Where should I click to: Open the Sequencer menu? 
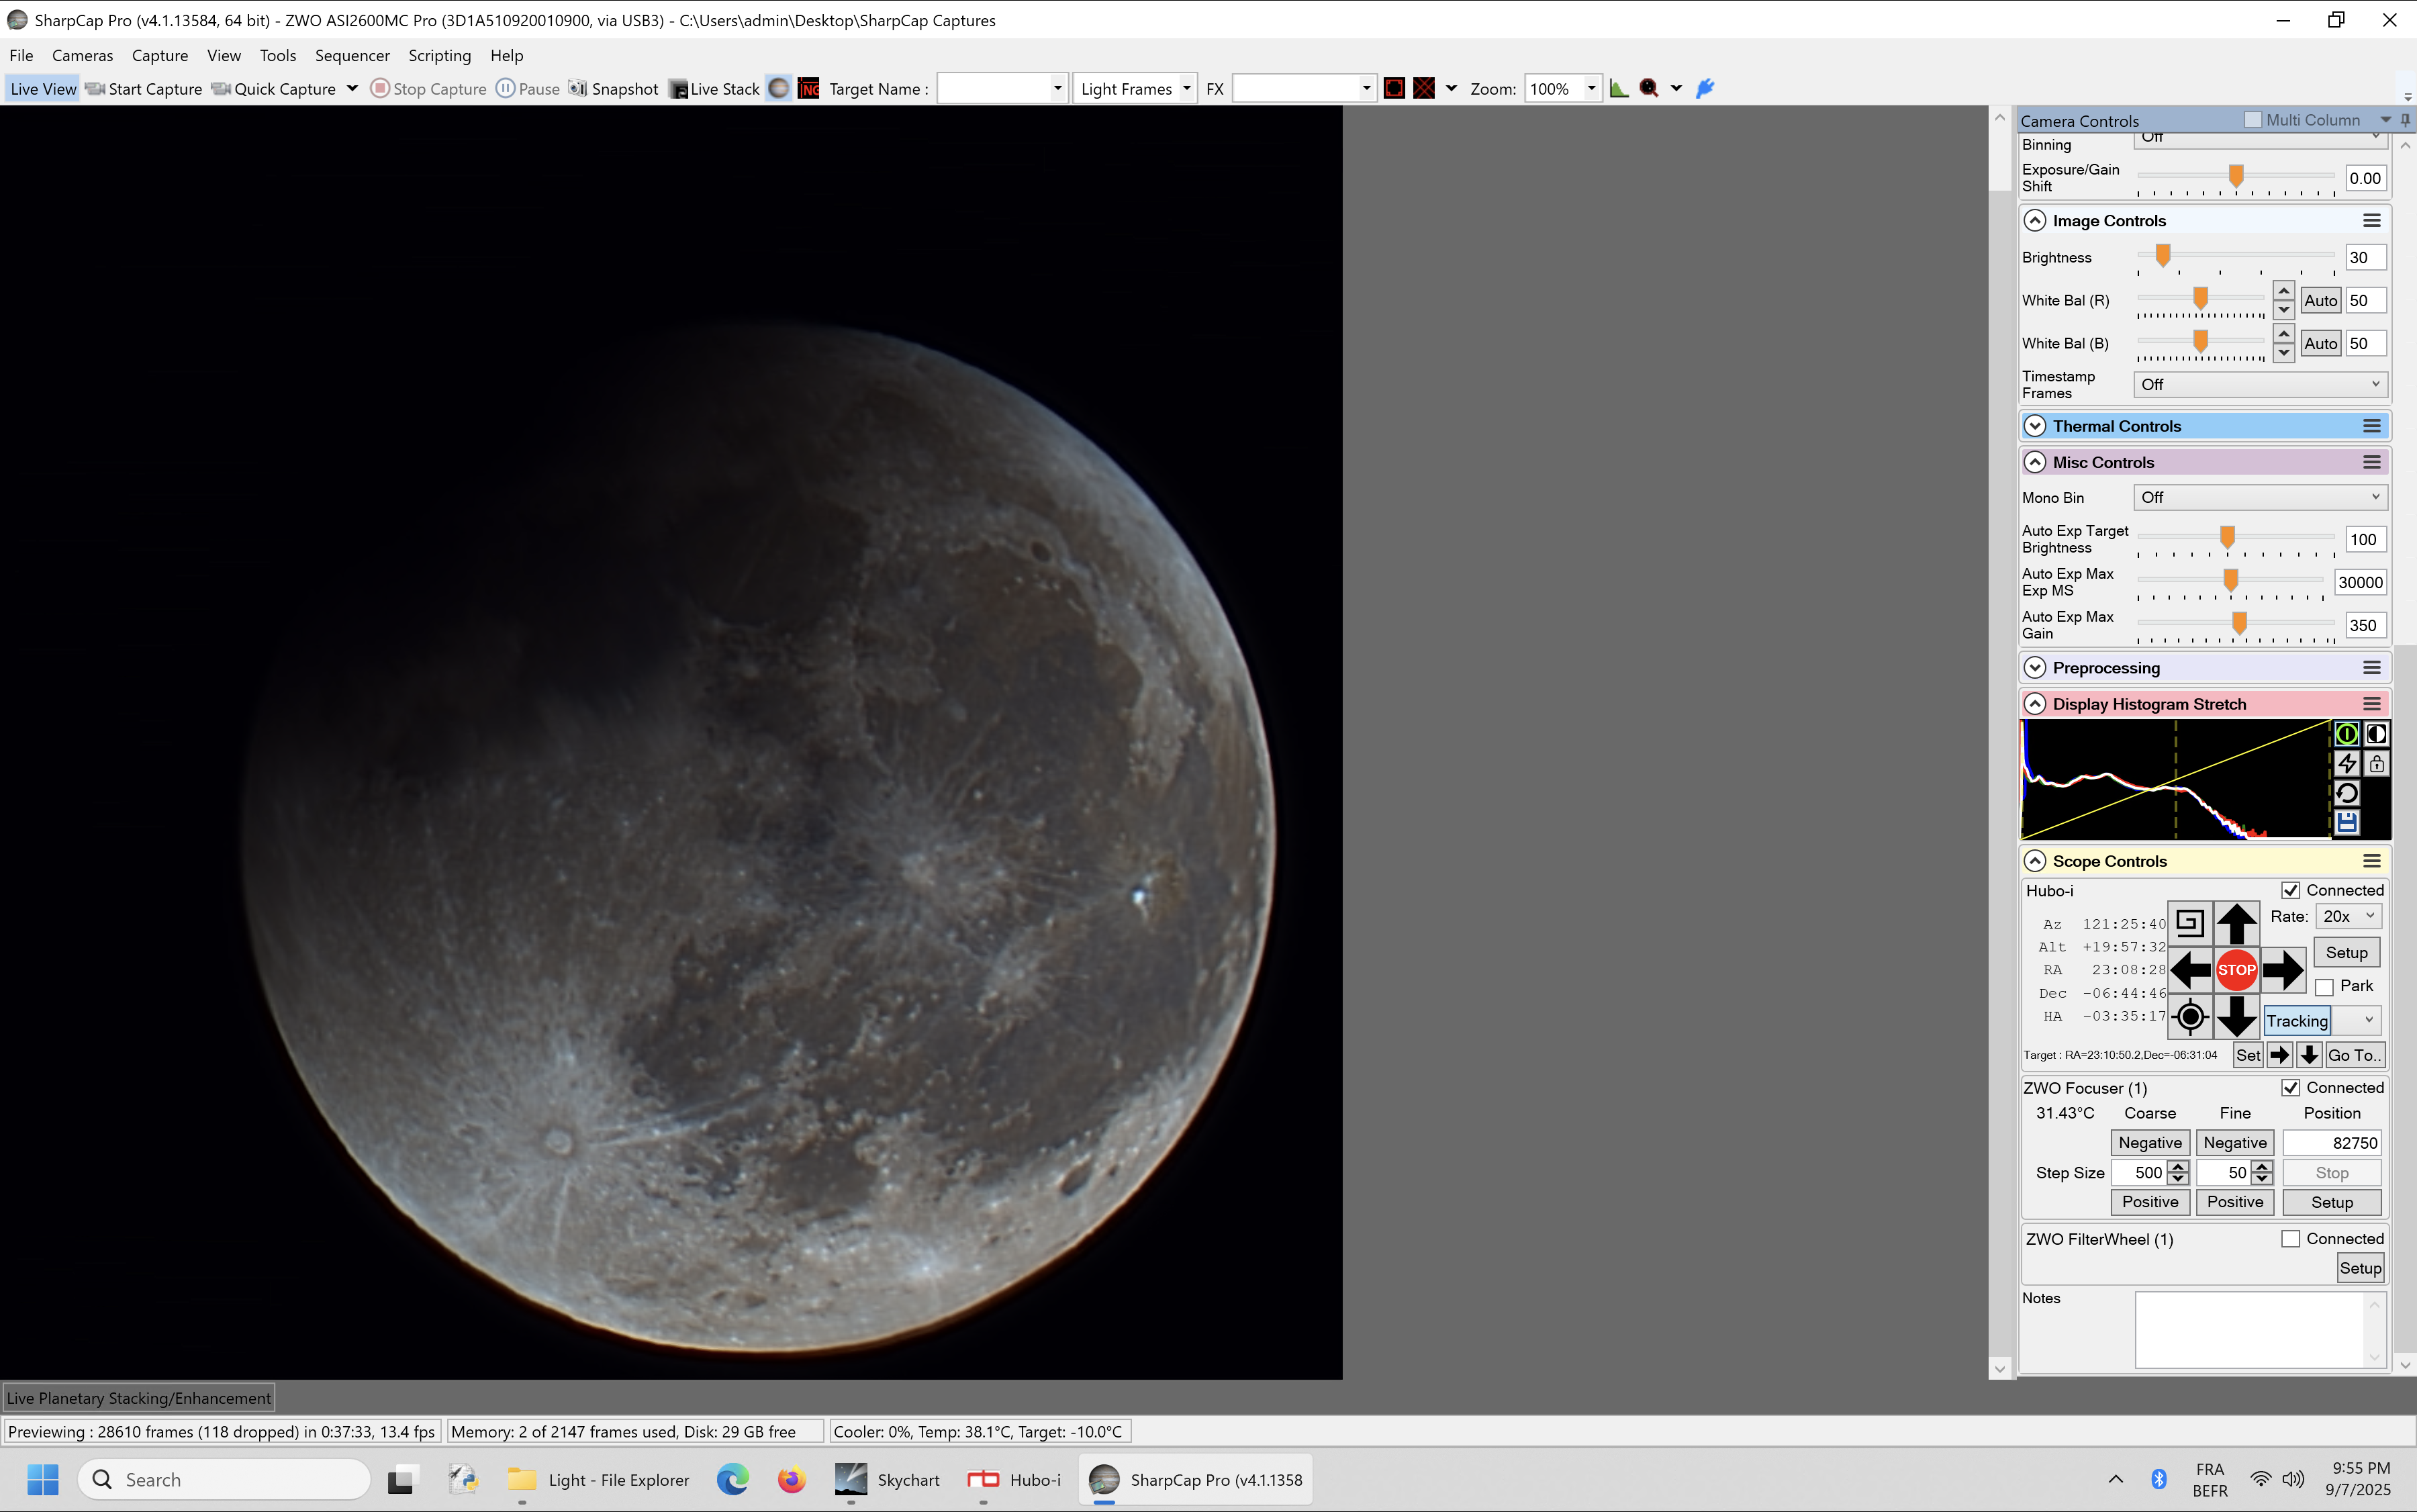coord(352,55)
